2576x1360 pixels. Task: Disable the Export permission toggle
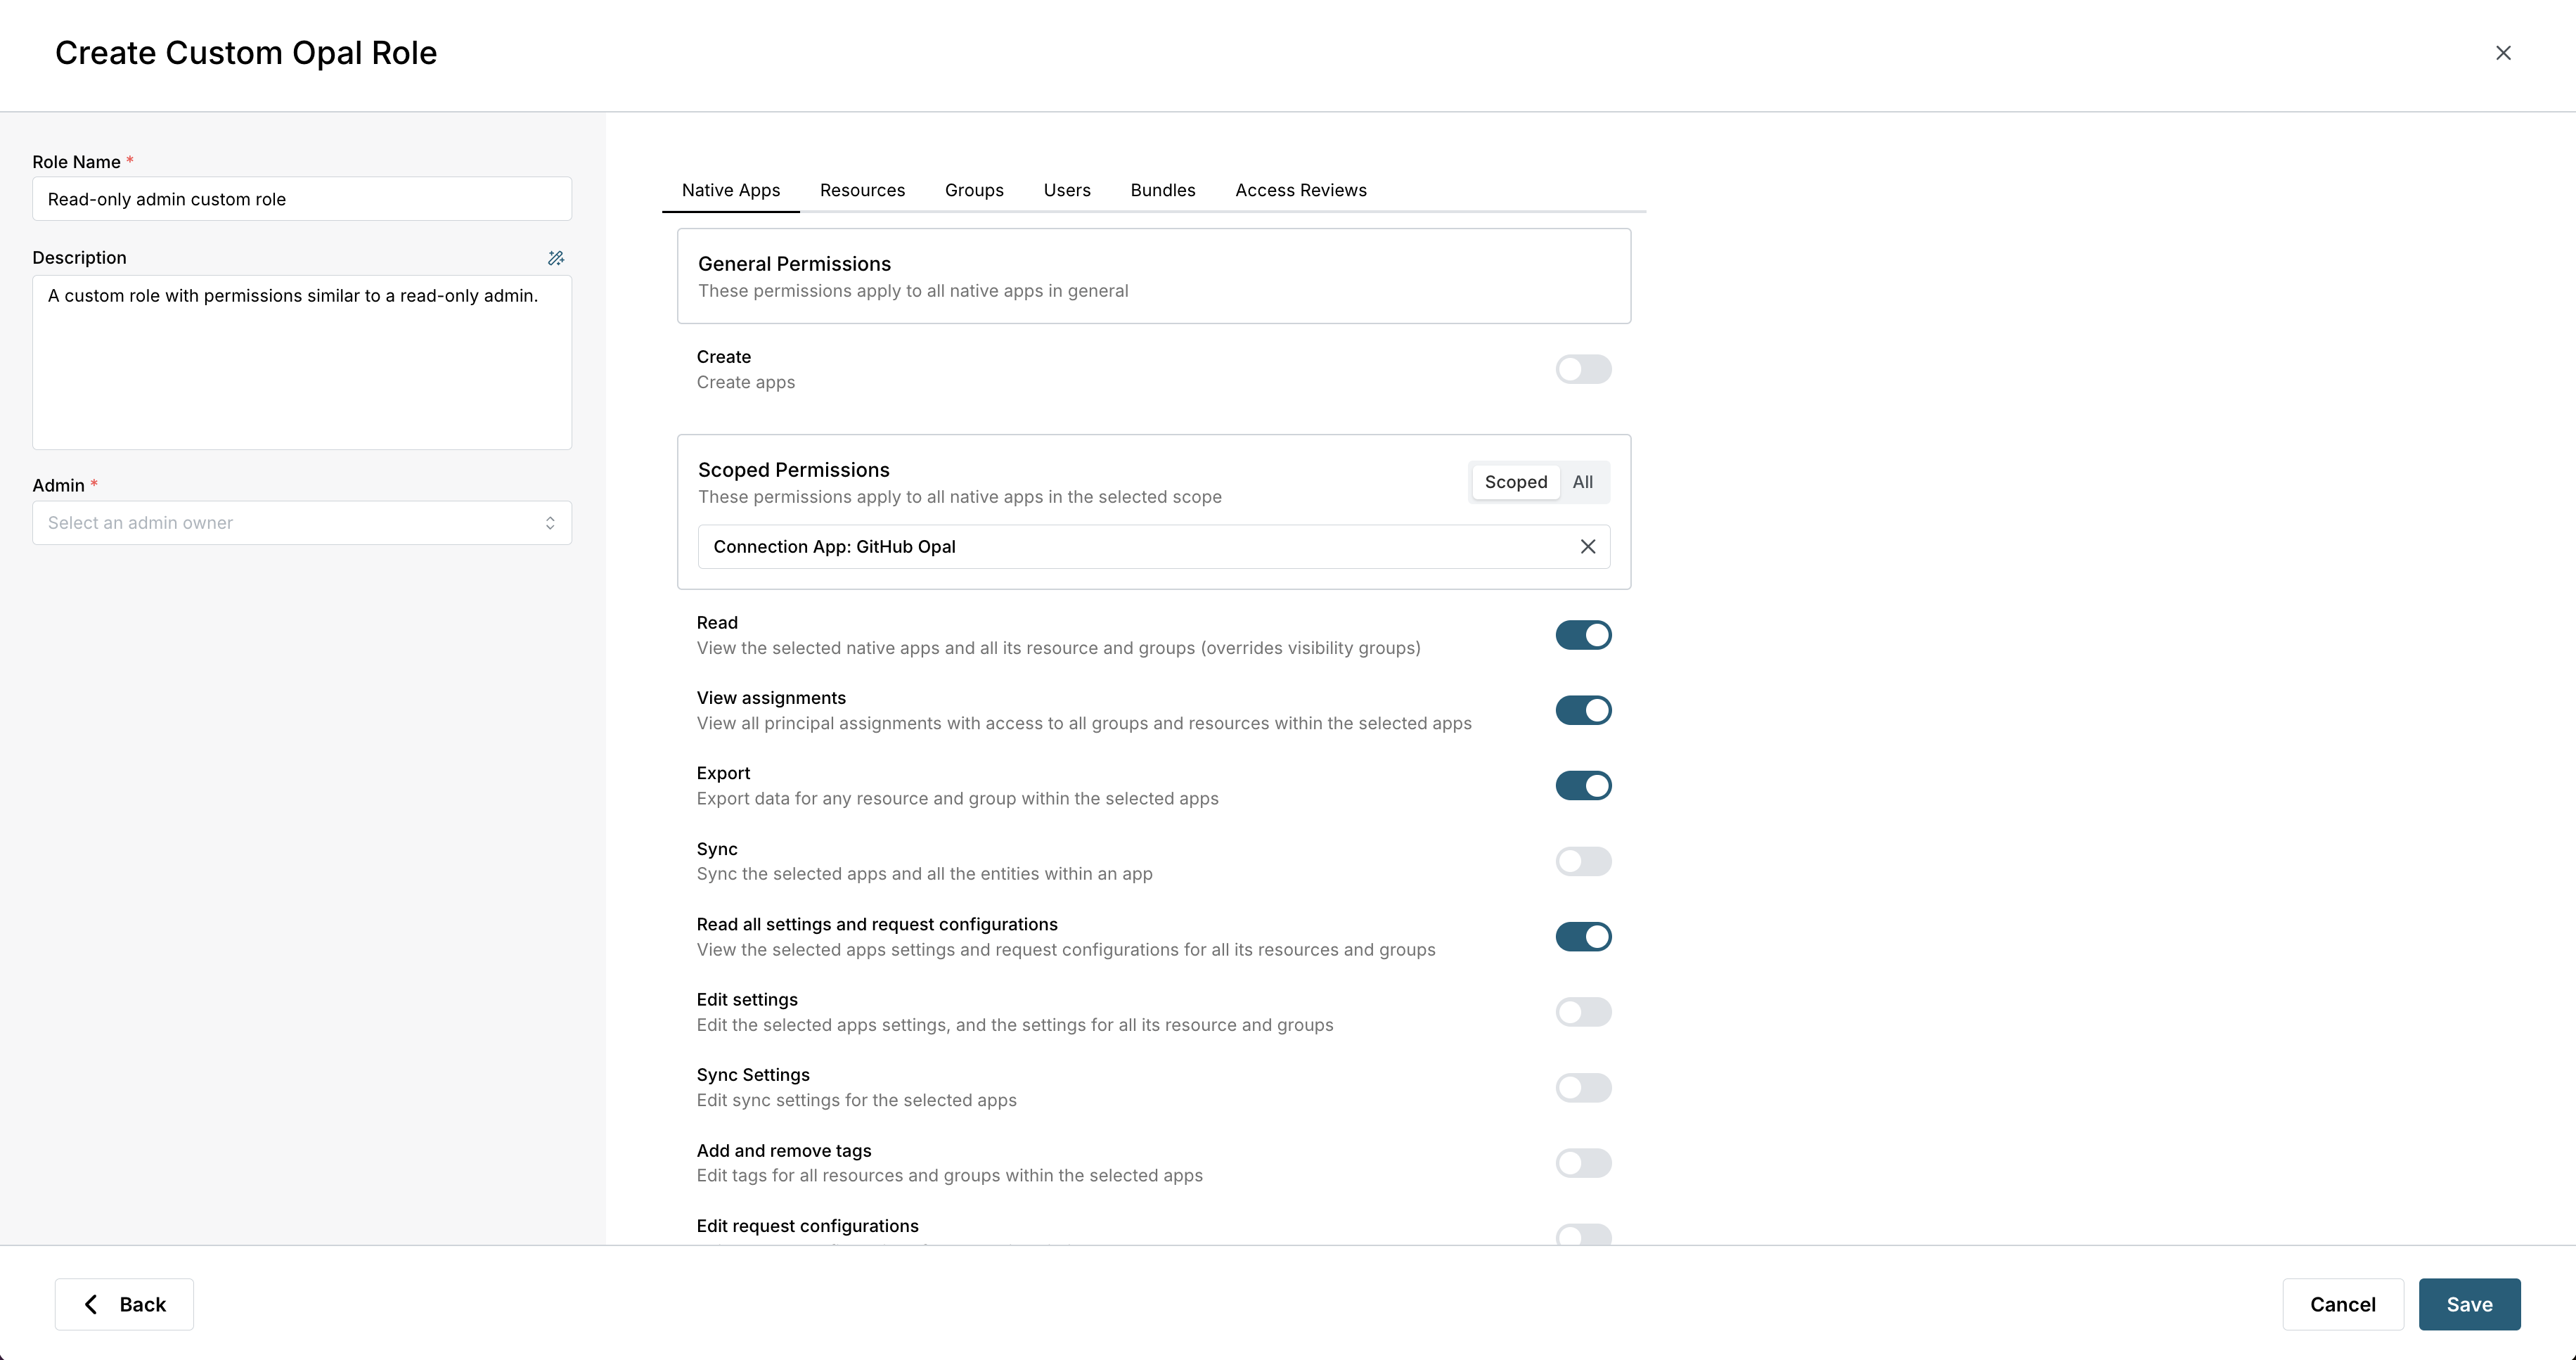[1583, 786]
